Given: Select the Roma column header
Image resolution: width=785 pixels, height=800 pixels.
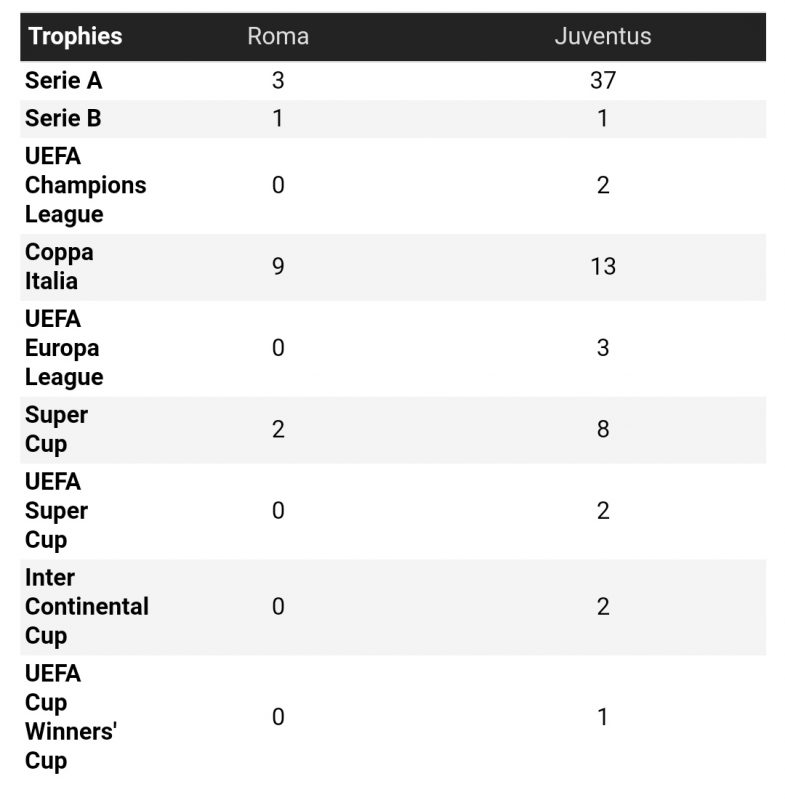Looking at the screenshot, I should point(278,37).
